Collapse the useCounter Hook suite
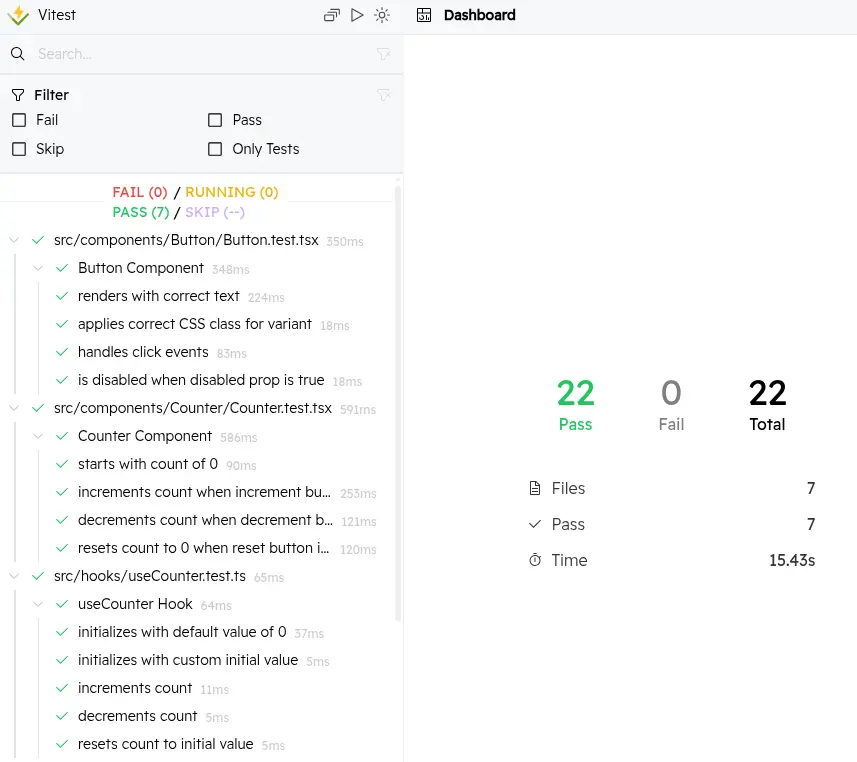The width and height of the screenshot is (857, 762). tap(38, 605)
